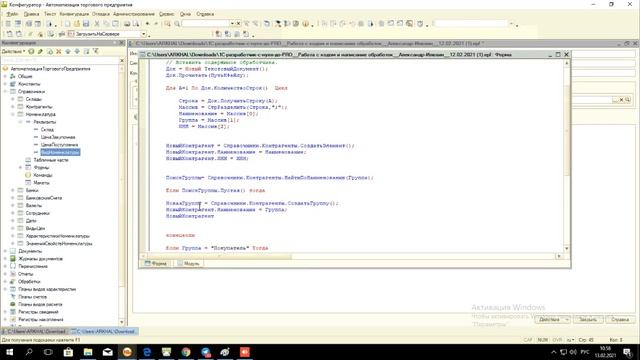Screen dimensions: 640x360
Task: Click the Действия button at bottom right
Action: 552,320
